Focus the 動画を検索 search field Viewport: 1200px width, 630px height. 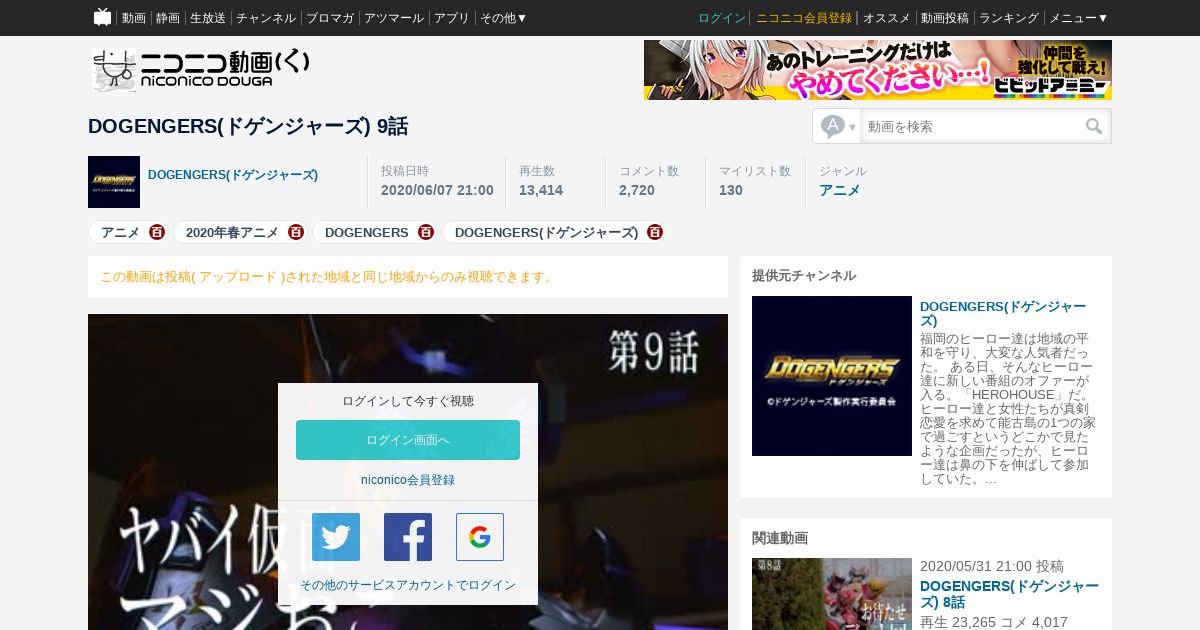coord(971,126)
